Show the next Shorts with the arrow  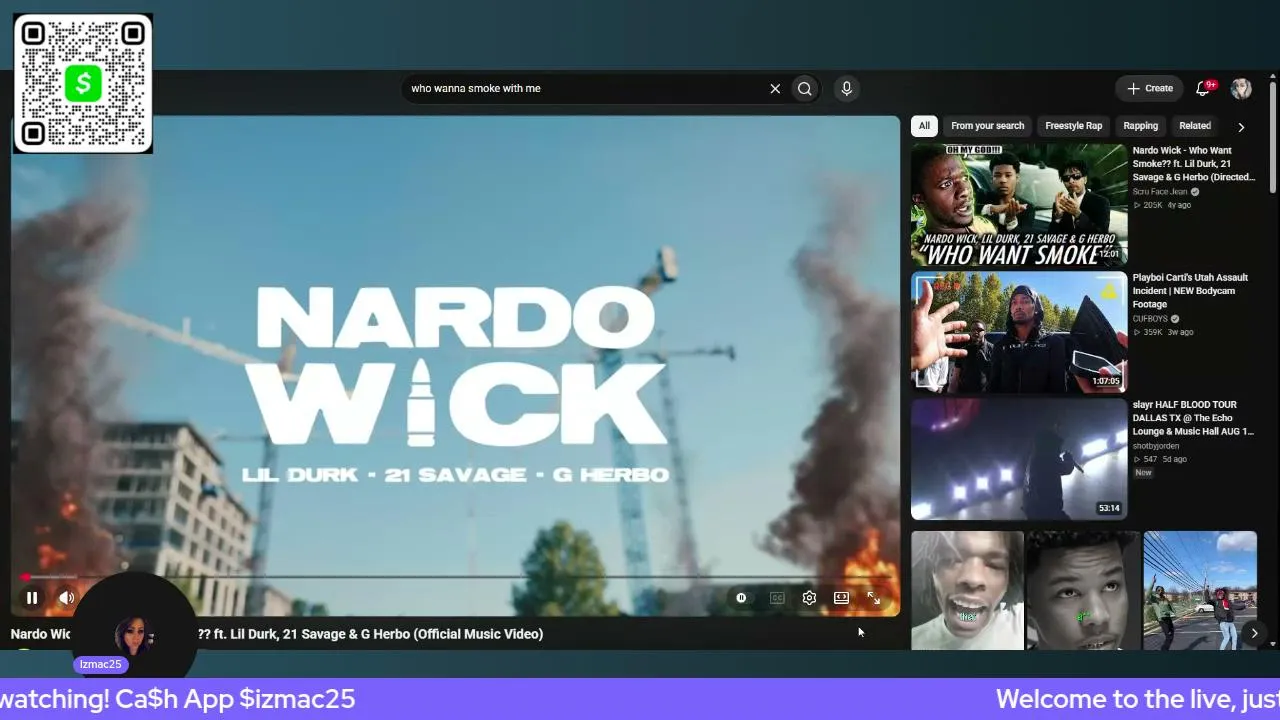[x=1254, y=633]
